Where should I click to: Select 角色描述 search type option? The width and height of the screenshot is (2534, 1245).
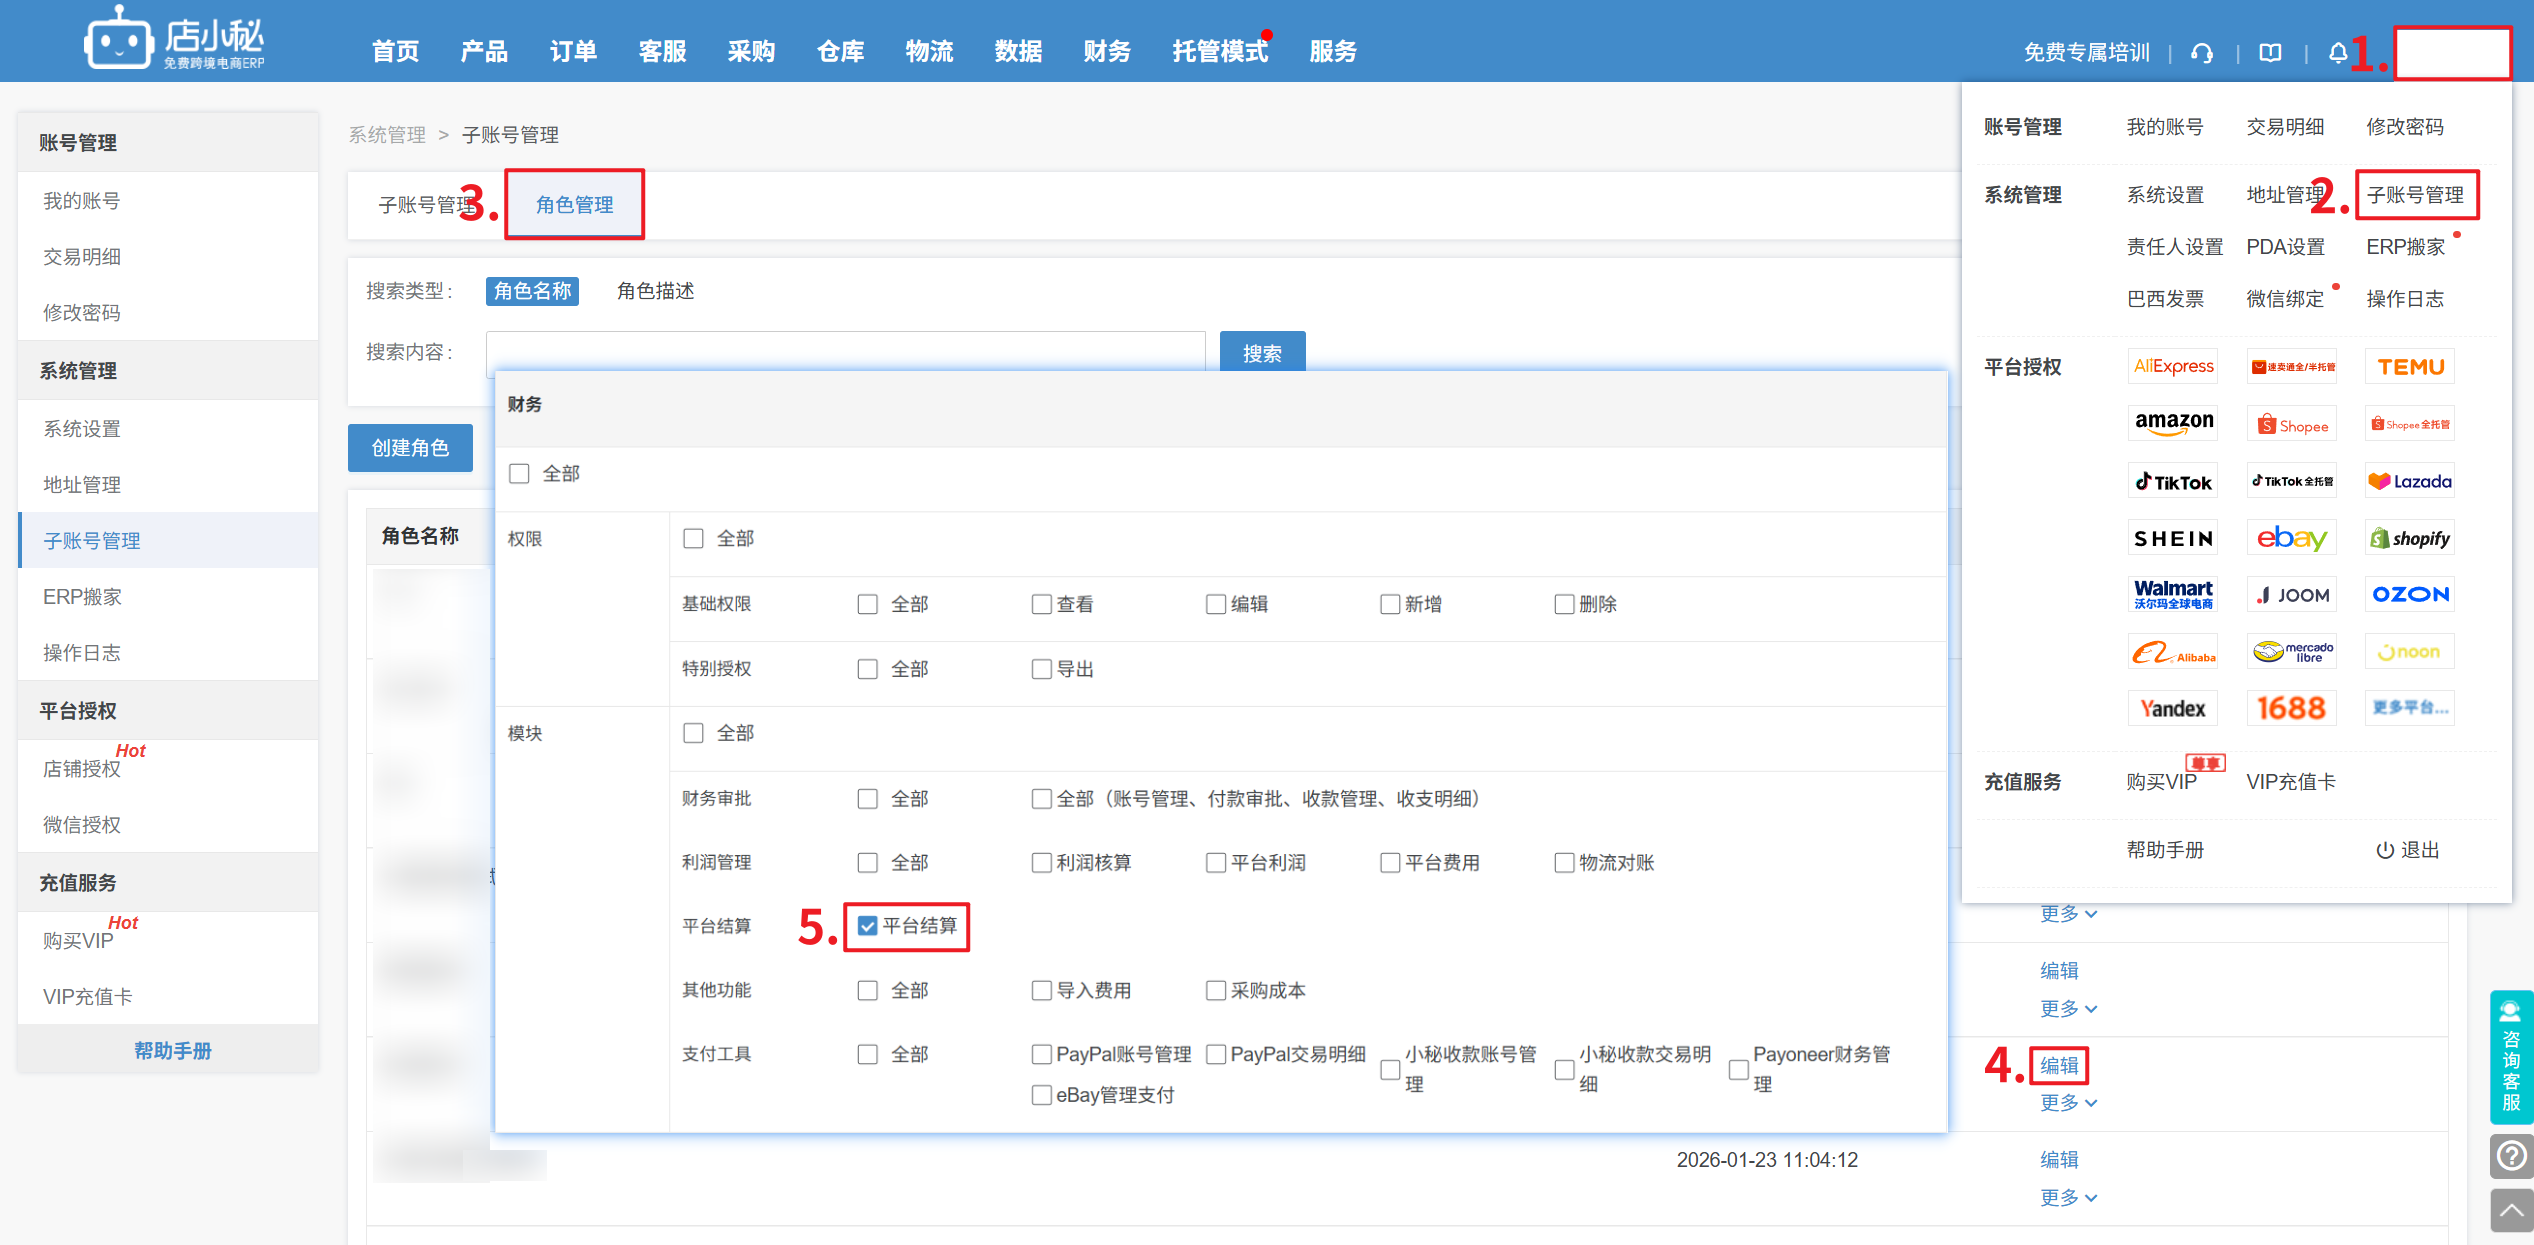[655, 291]
